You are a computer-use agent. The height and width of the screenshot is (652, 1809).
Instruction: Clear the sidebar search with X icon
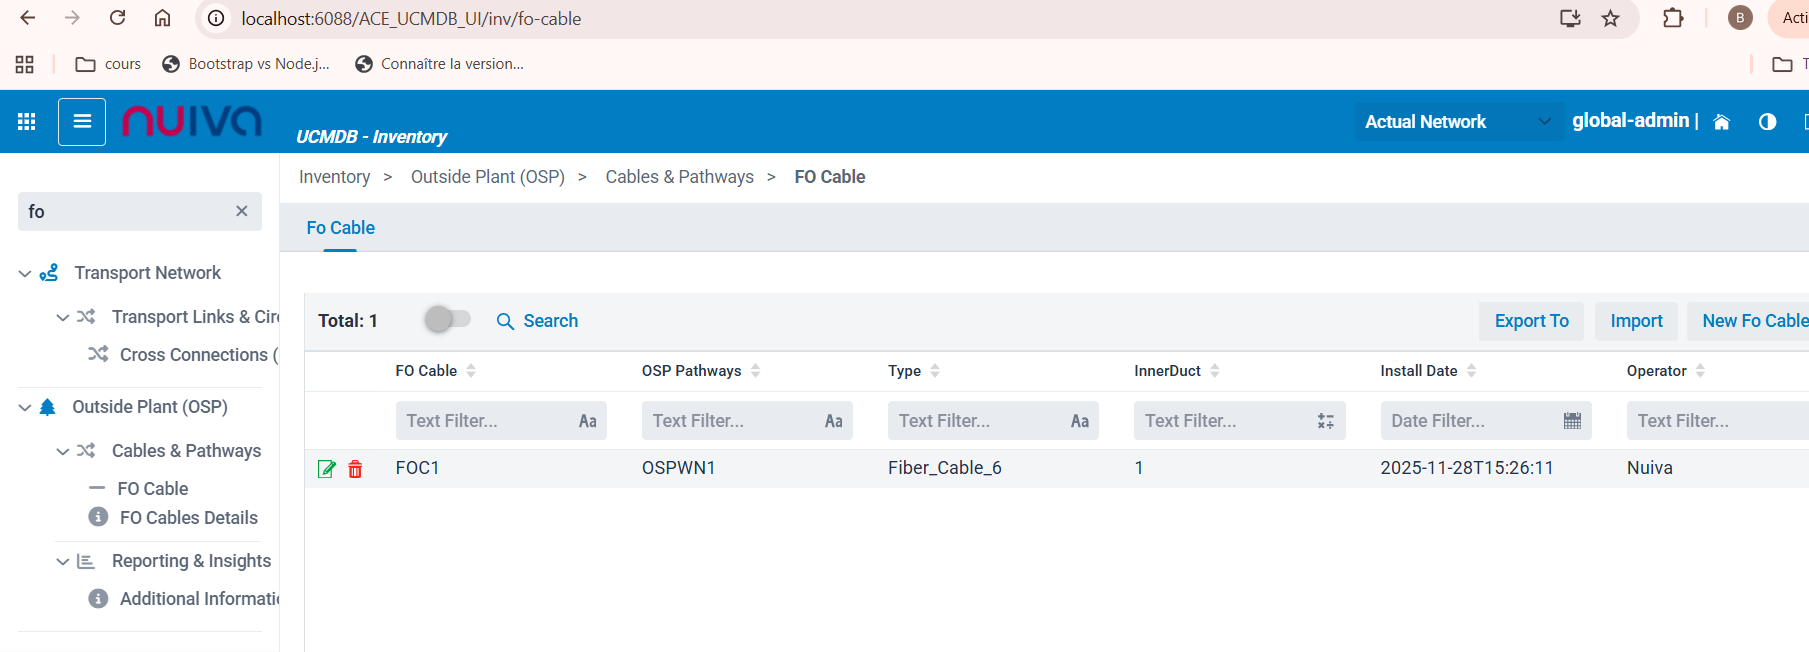(x=241, y=211)
